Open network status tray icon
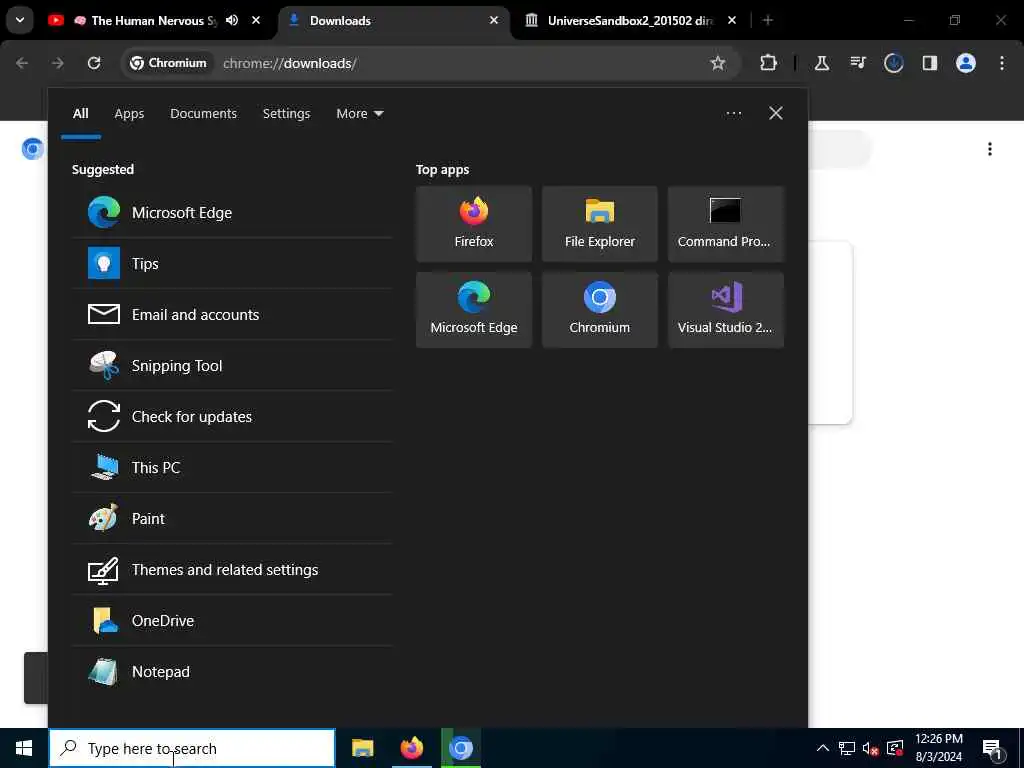The height and width of the screenshot is (768, 1024). [x=846, y=748]
